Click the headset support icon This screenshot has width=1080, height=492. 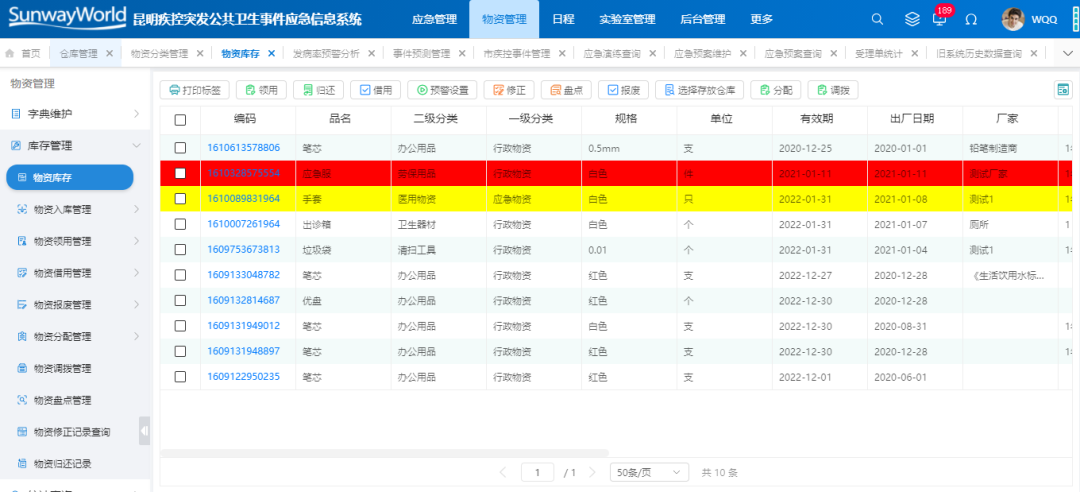(x=970, y=19)
